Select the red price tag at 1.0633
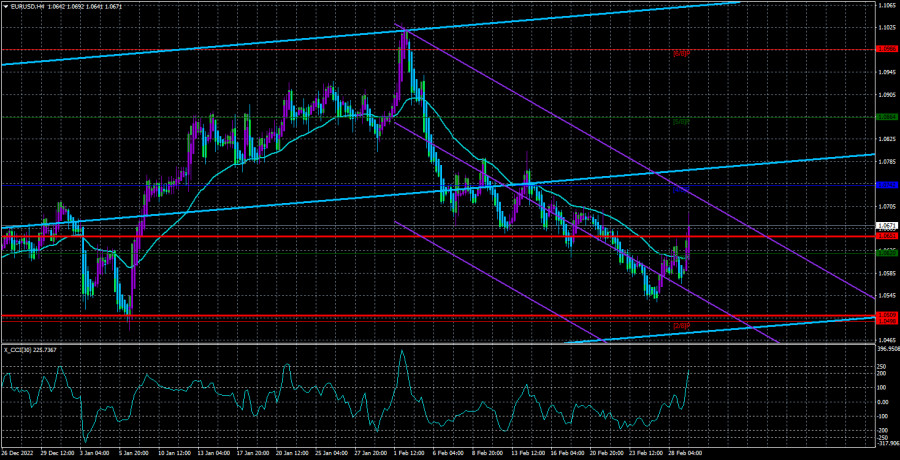900x460 pixels. 885,237
